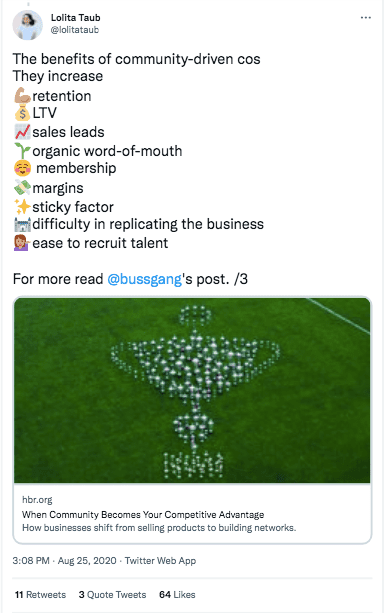Image resolution: width=386 pixels, height=613 pixels.
Task: View the 11 Retweets list
Action: click(x=40, y=595)
